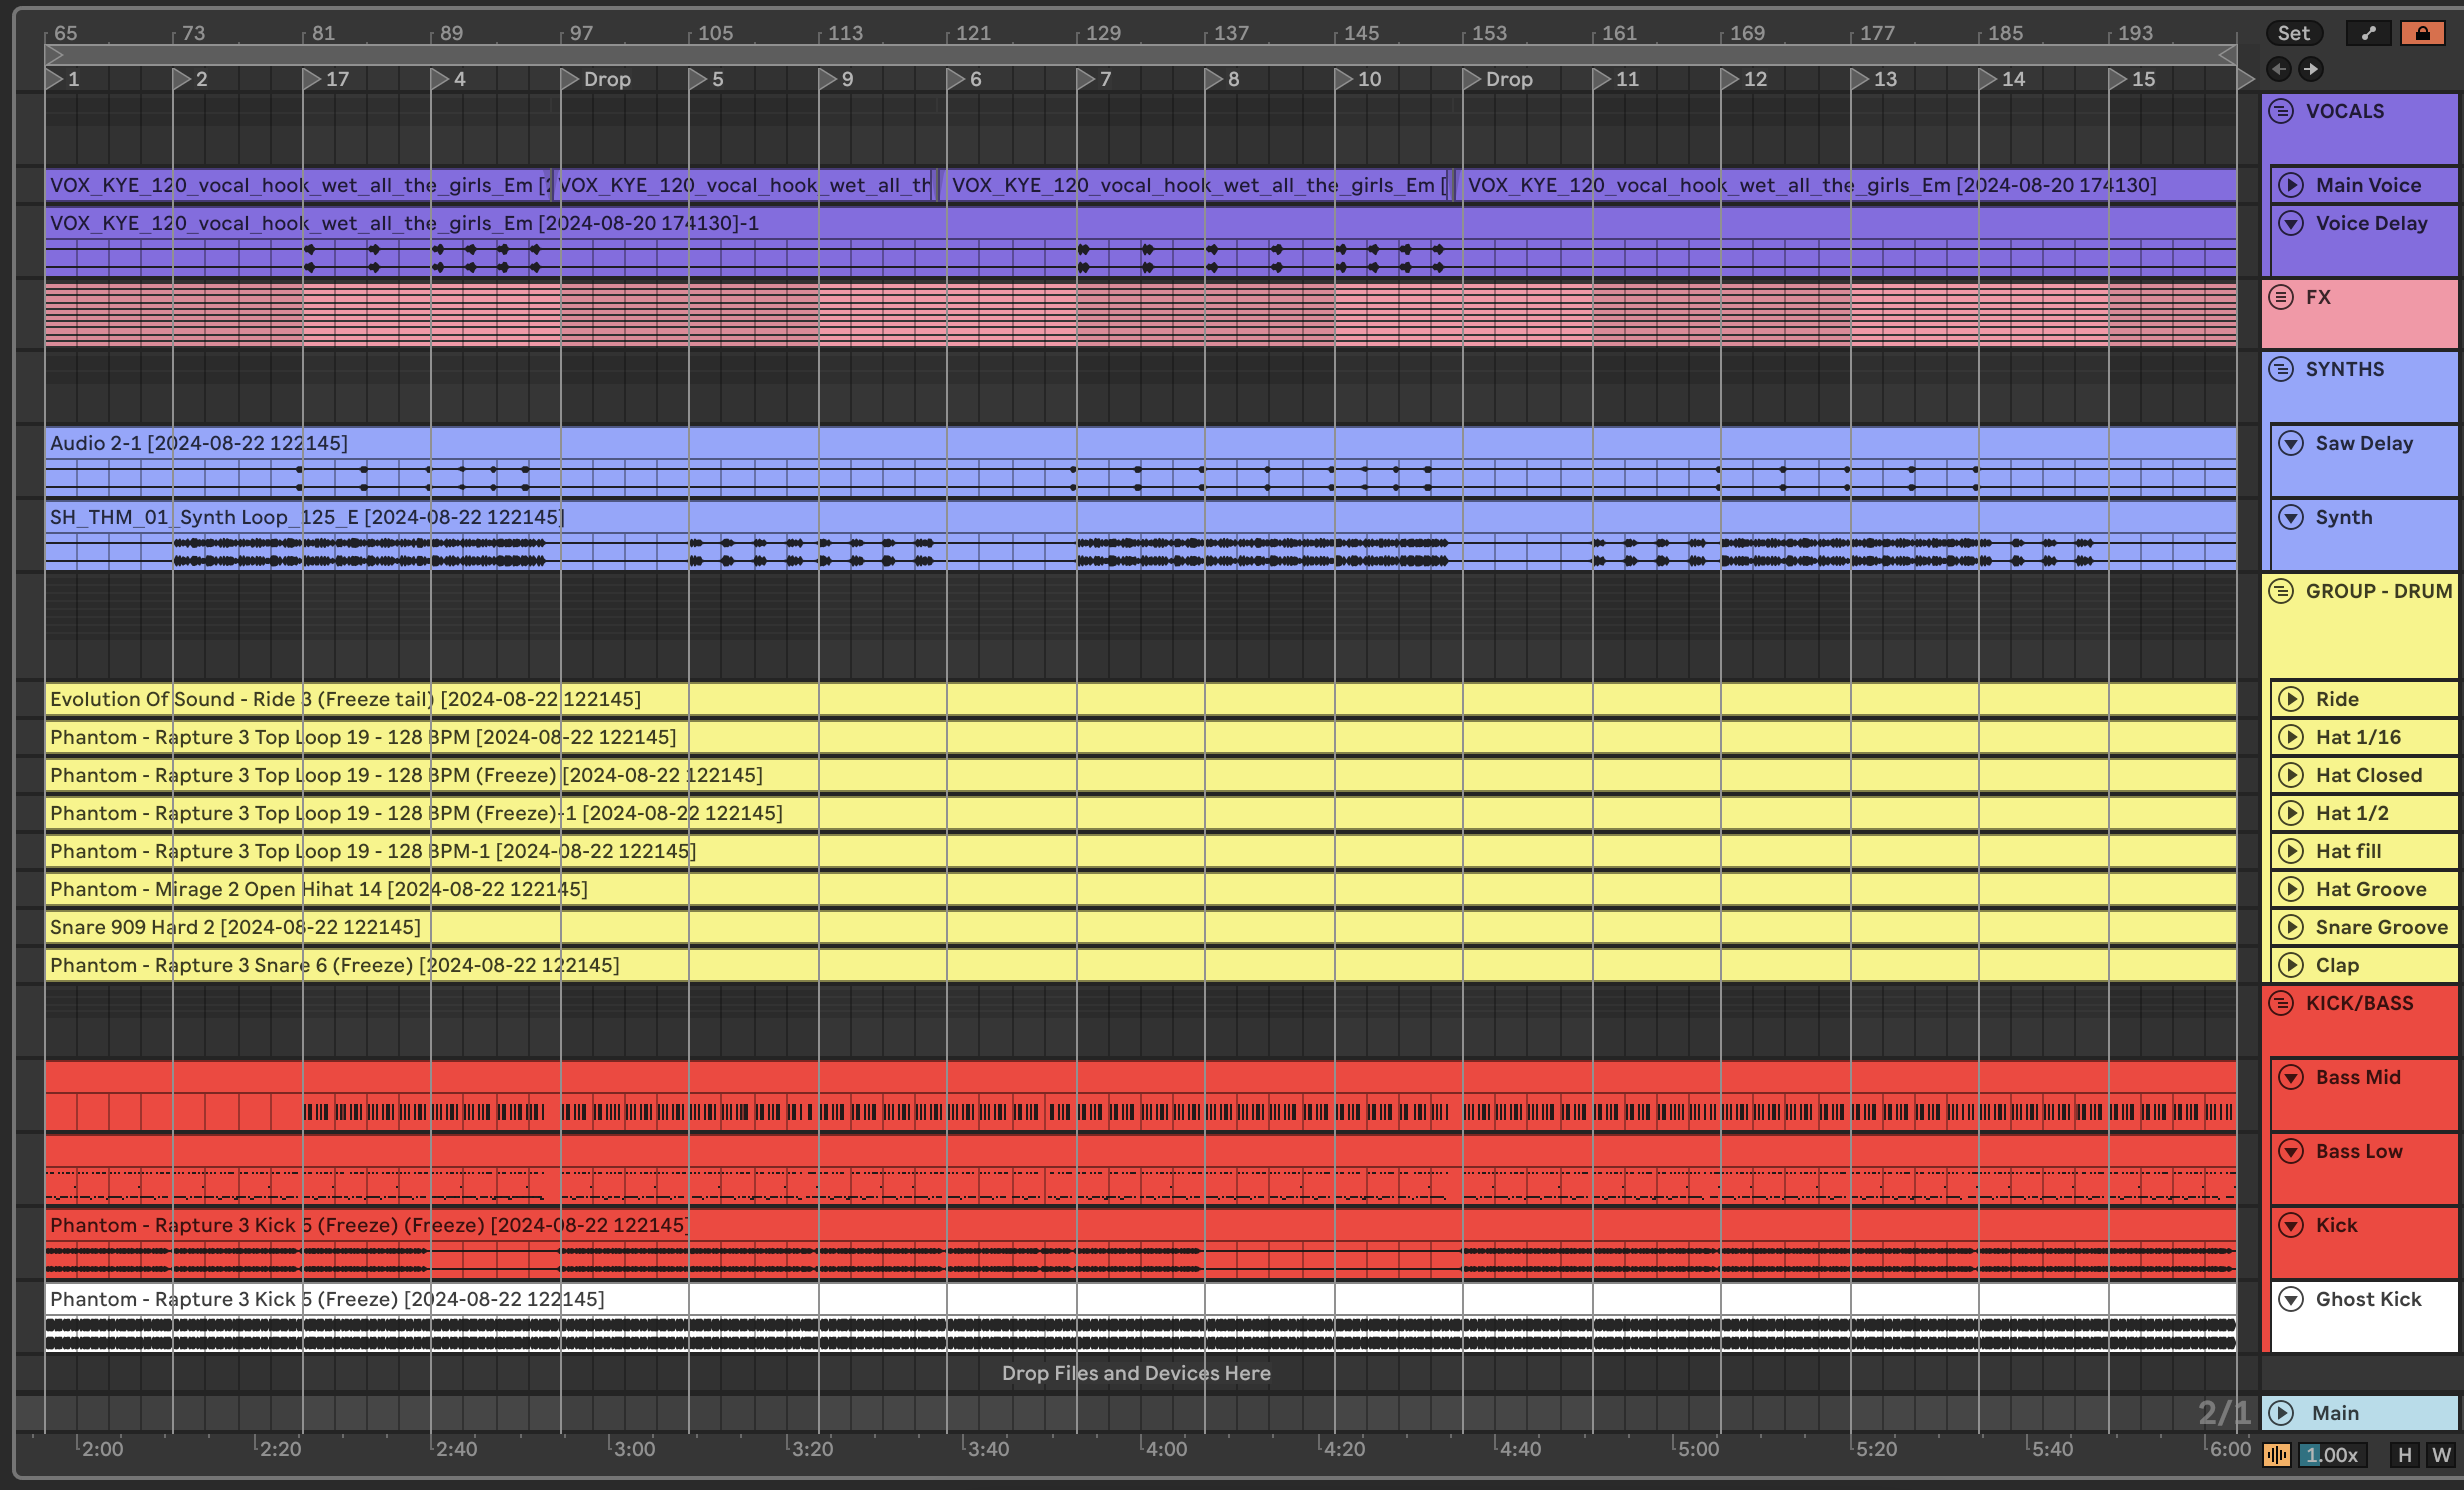Toggle the orange automation lock icon
The width and height of the screenshot is (2464, 1490).
tap(2422, 33)
